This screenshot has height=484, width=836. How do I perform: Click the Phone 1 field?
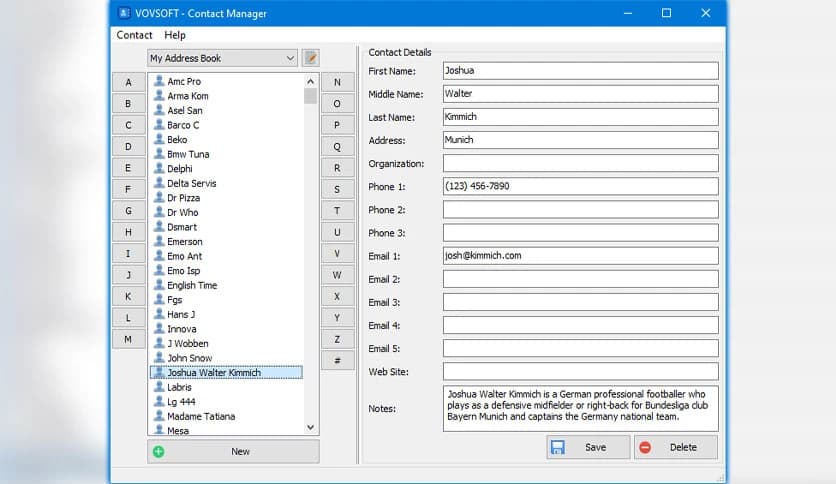(x=581, y=186)
